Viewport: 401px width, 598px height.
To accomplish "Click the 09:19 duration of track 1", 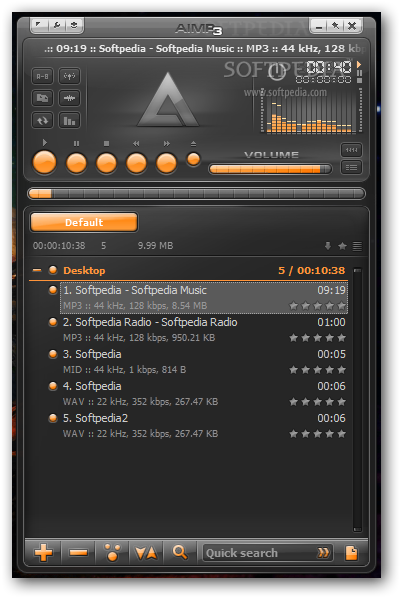I will [x=331, y=290].
